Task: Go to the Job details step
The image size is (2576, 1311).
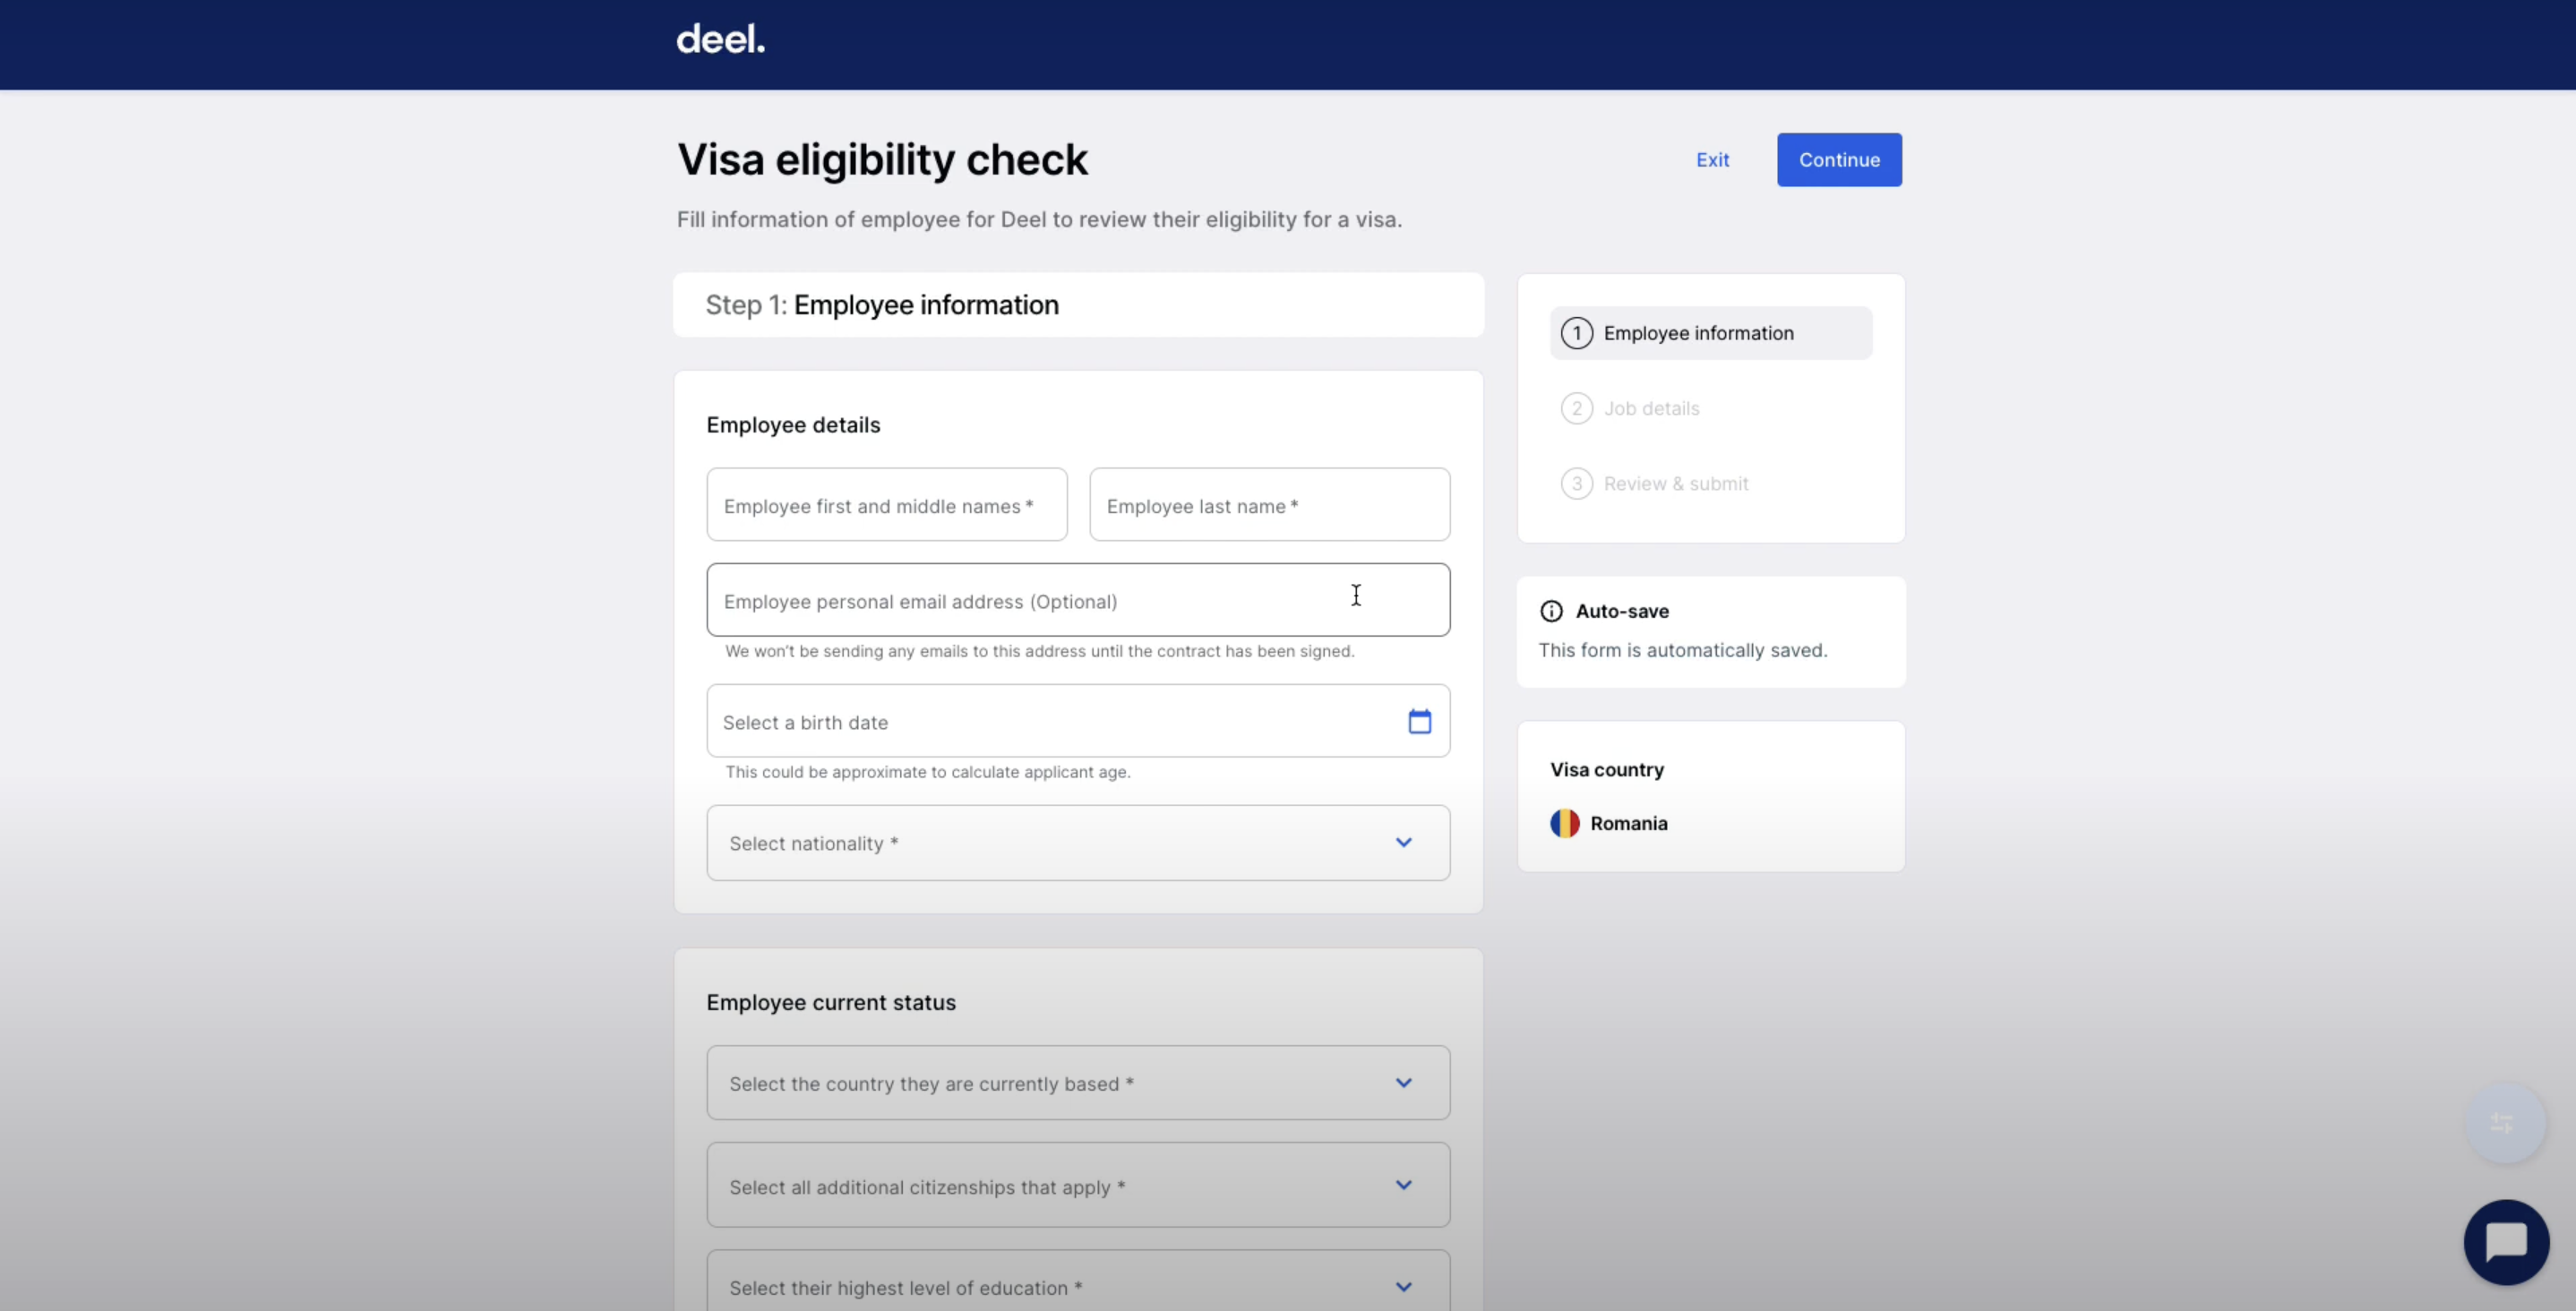Action: 1651,408
